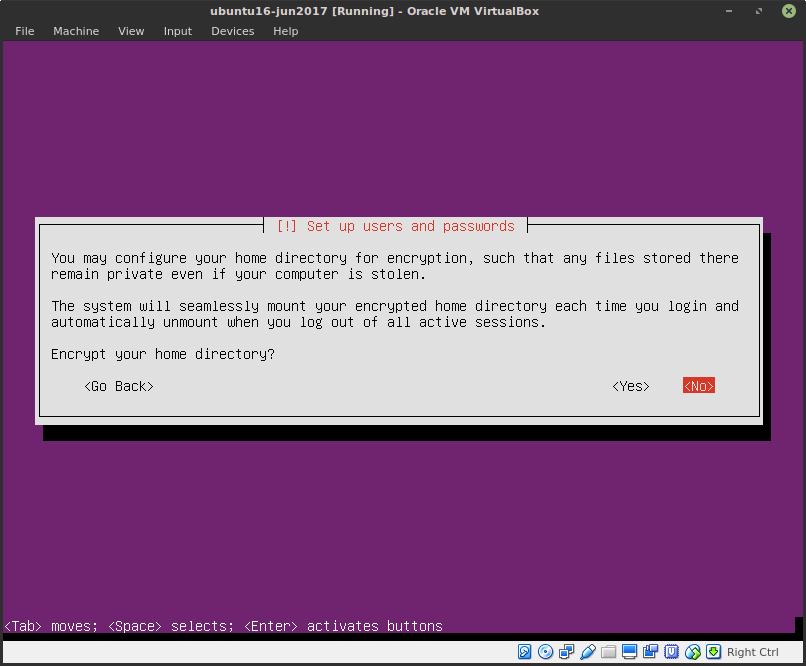Click the virtualization features chip icon
Image resolution: width=806 pixels, height=666 pixels.
click(x=670, y=651)
